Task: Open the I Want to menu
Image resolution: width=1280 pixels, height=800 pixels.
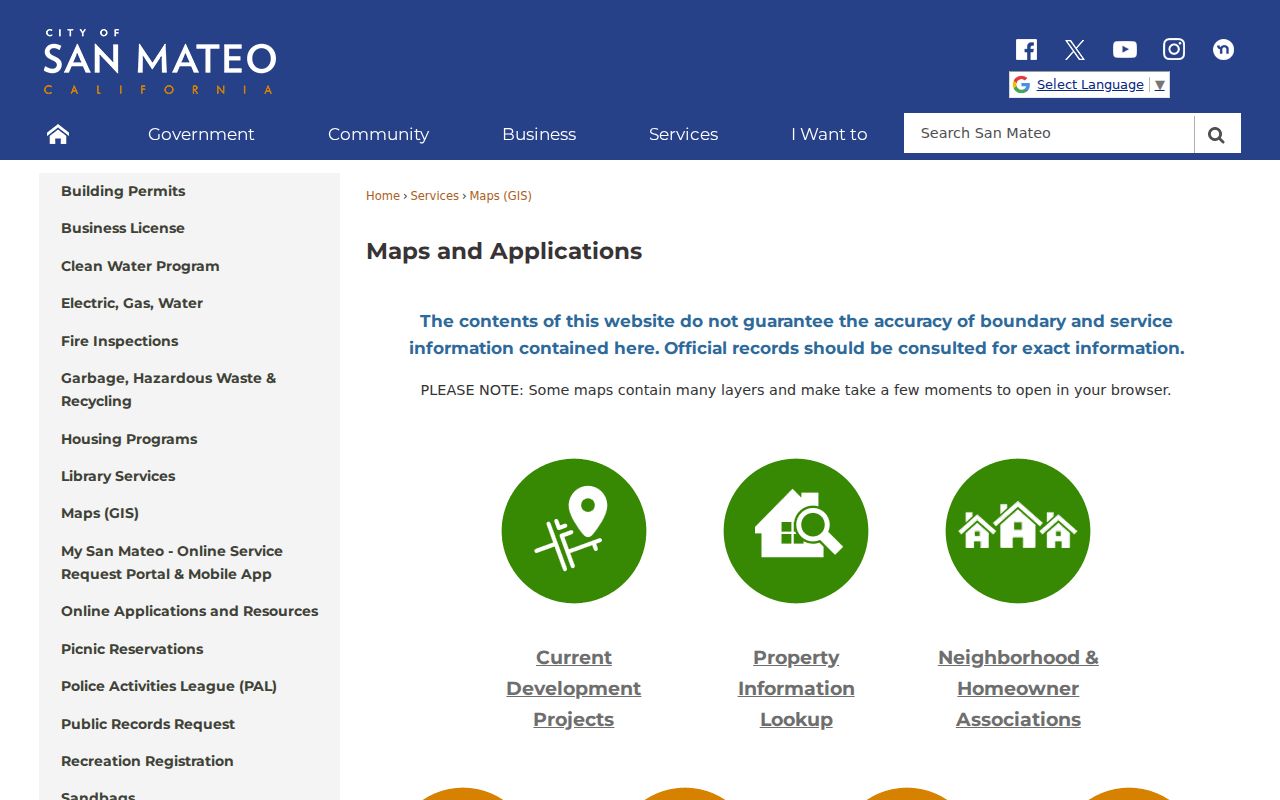Action: (x=829, y=134)
